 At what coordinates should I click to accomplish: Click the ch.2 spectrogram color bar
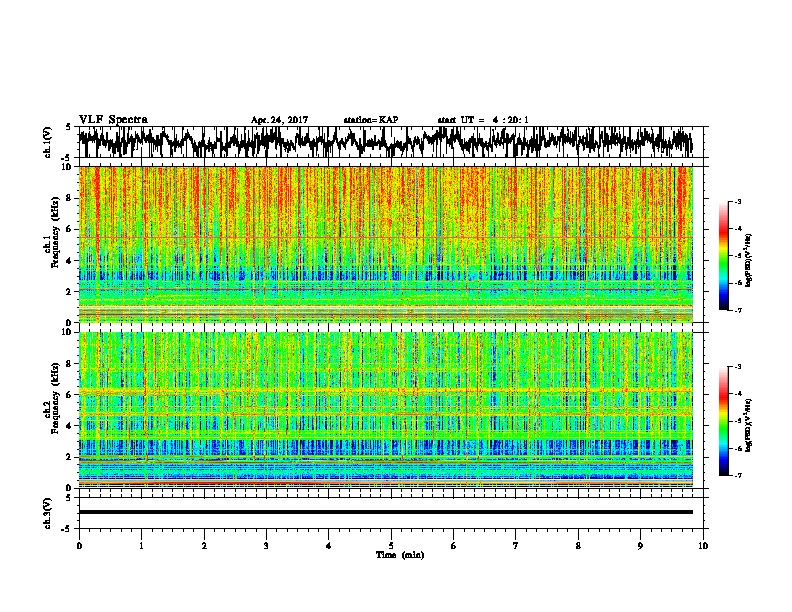pyautogui.click(x=723, y=421)
